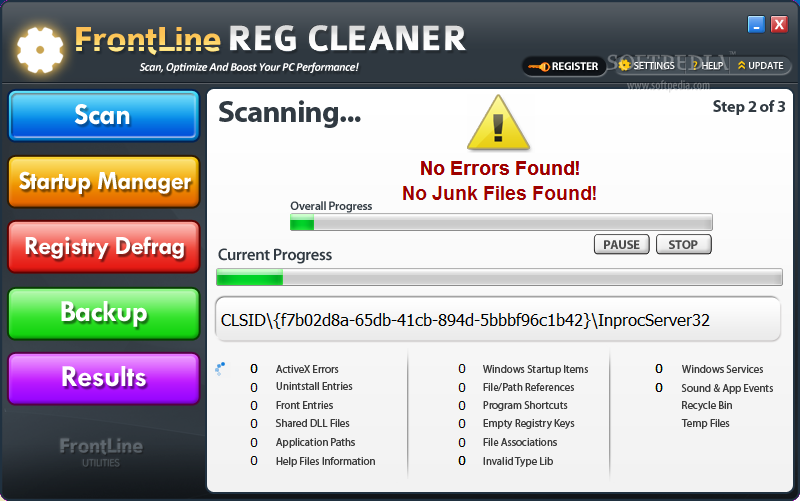Select the Windows Services row
Screen dimensions: 800x501
coord(722,369)
